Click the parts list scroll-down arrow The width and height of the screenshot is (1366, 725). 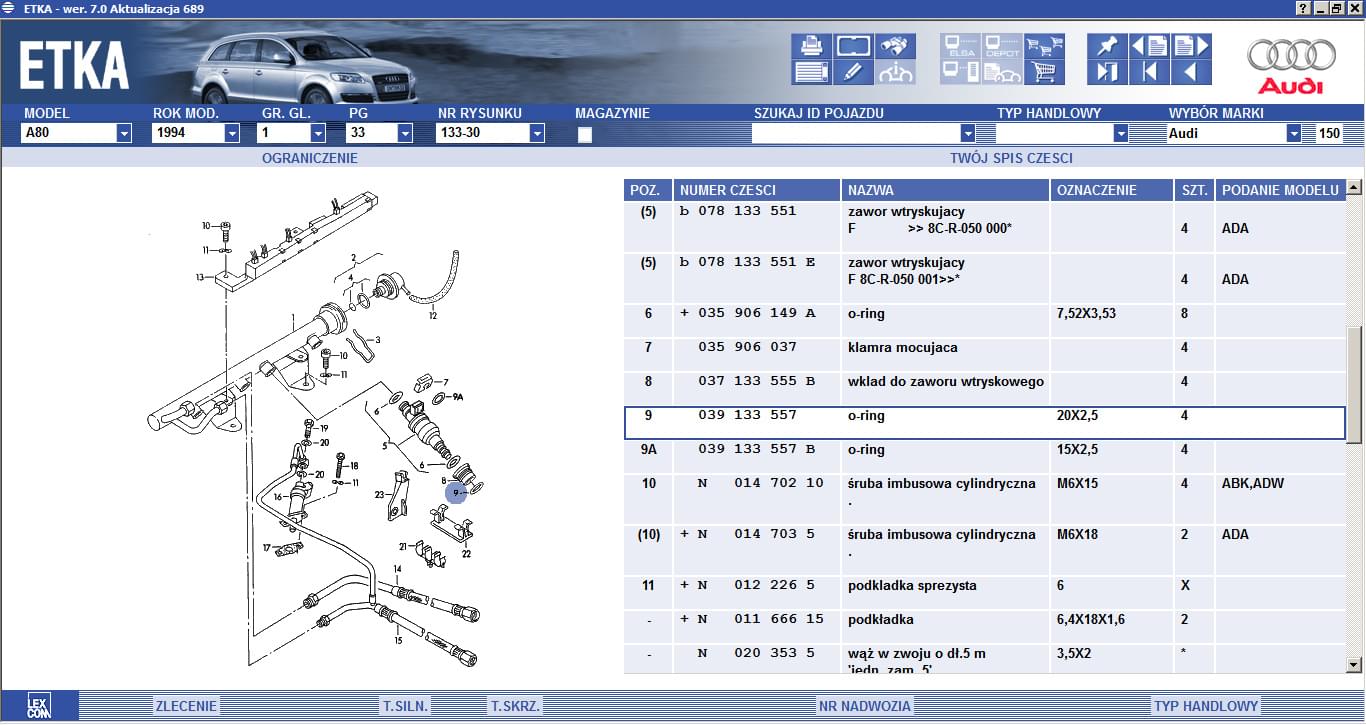tap(1354, 664)
